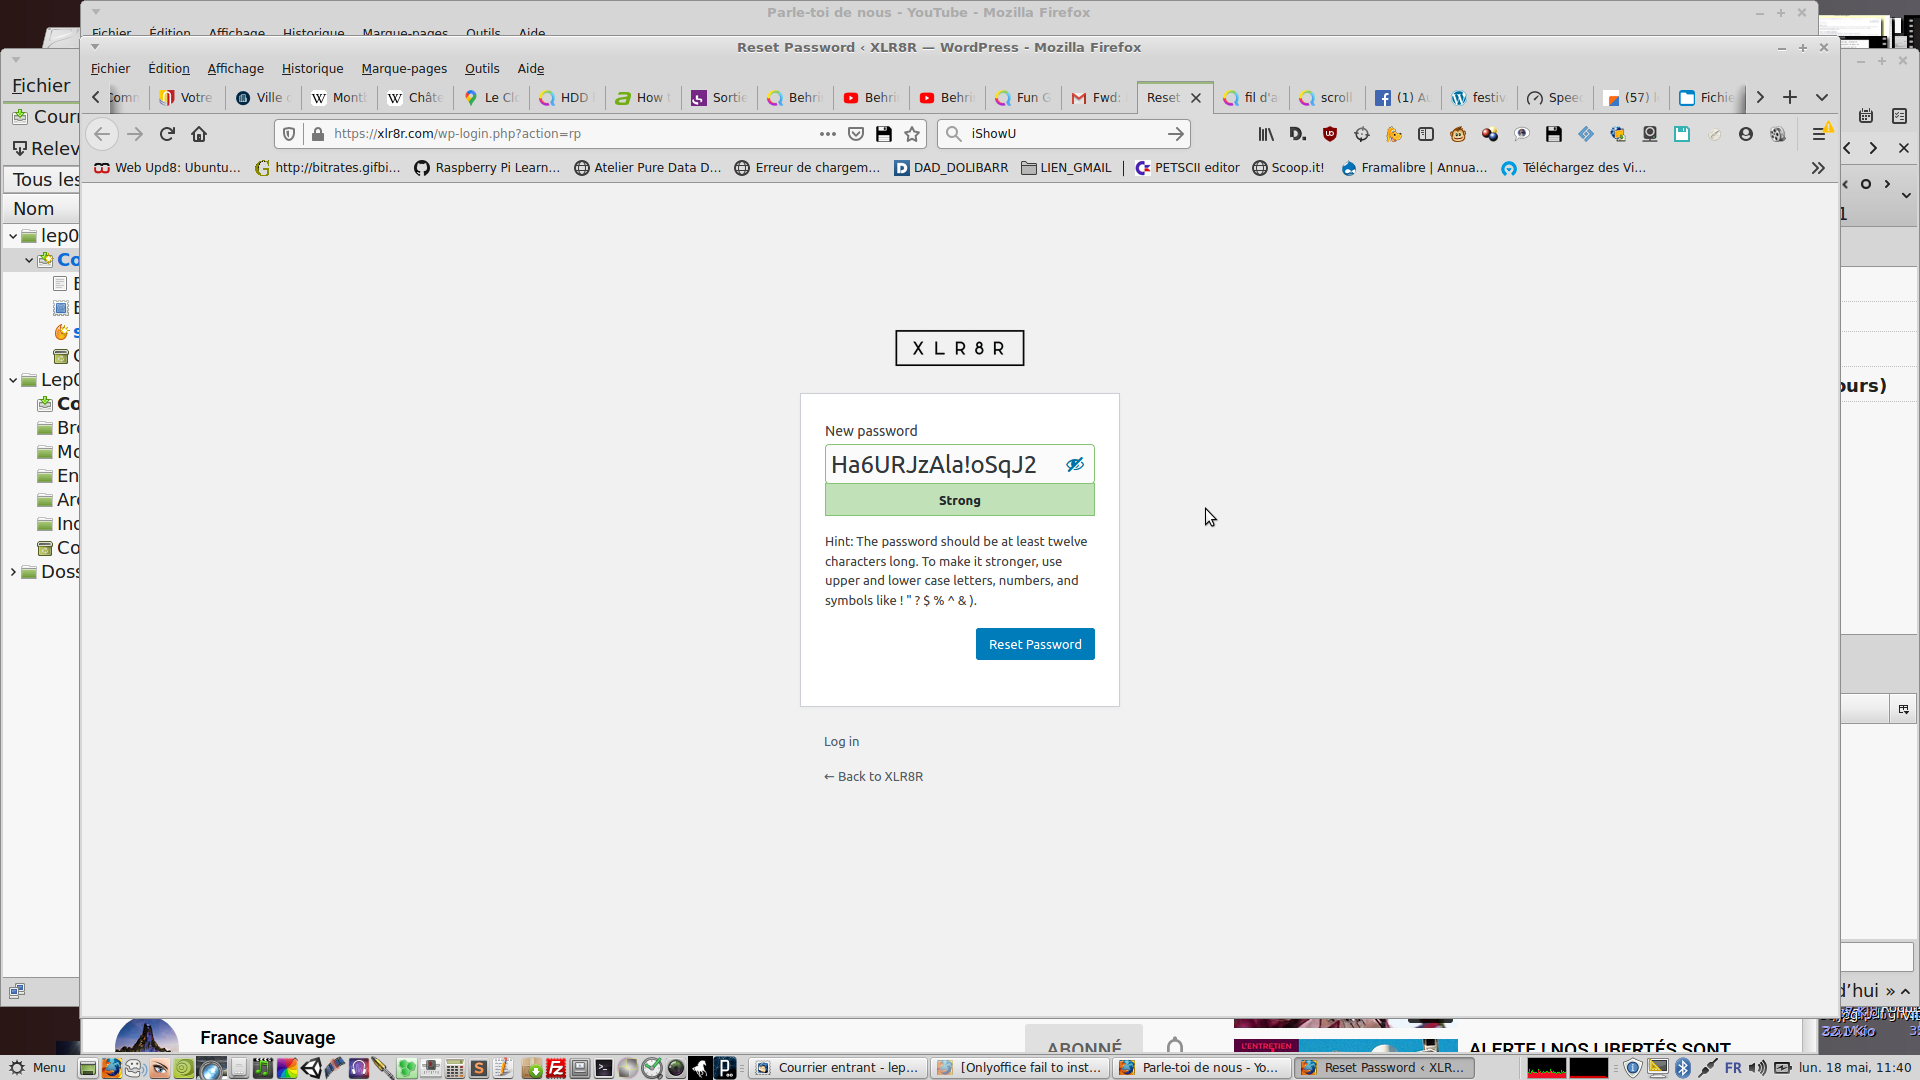Viewport: 1920px width, 1080px height.
Task: Open the uBlock Origin shield extension
Action: coord(1330,134)
